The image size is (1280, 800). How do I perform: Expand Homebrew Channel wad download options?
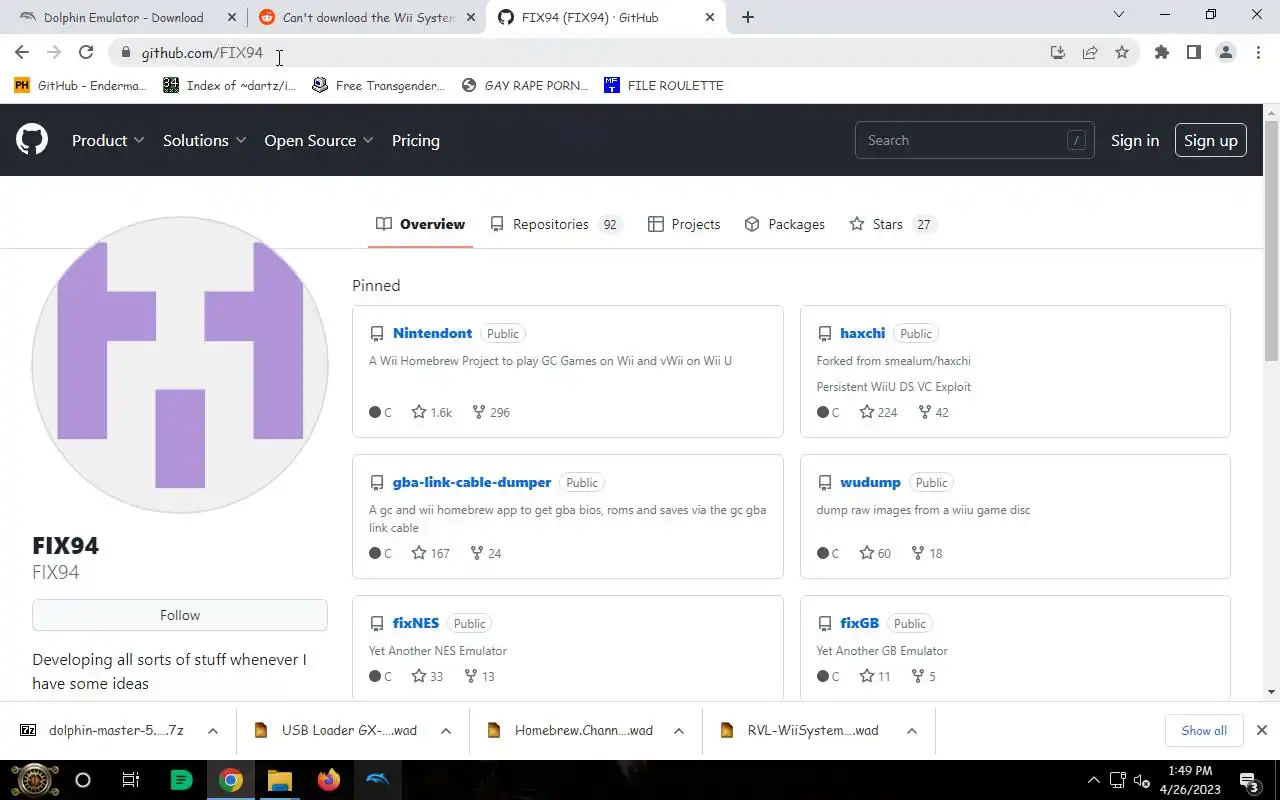(679, 731)
